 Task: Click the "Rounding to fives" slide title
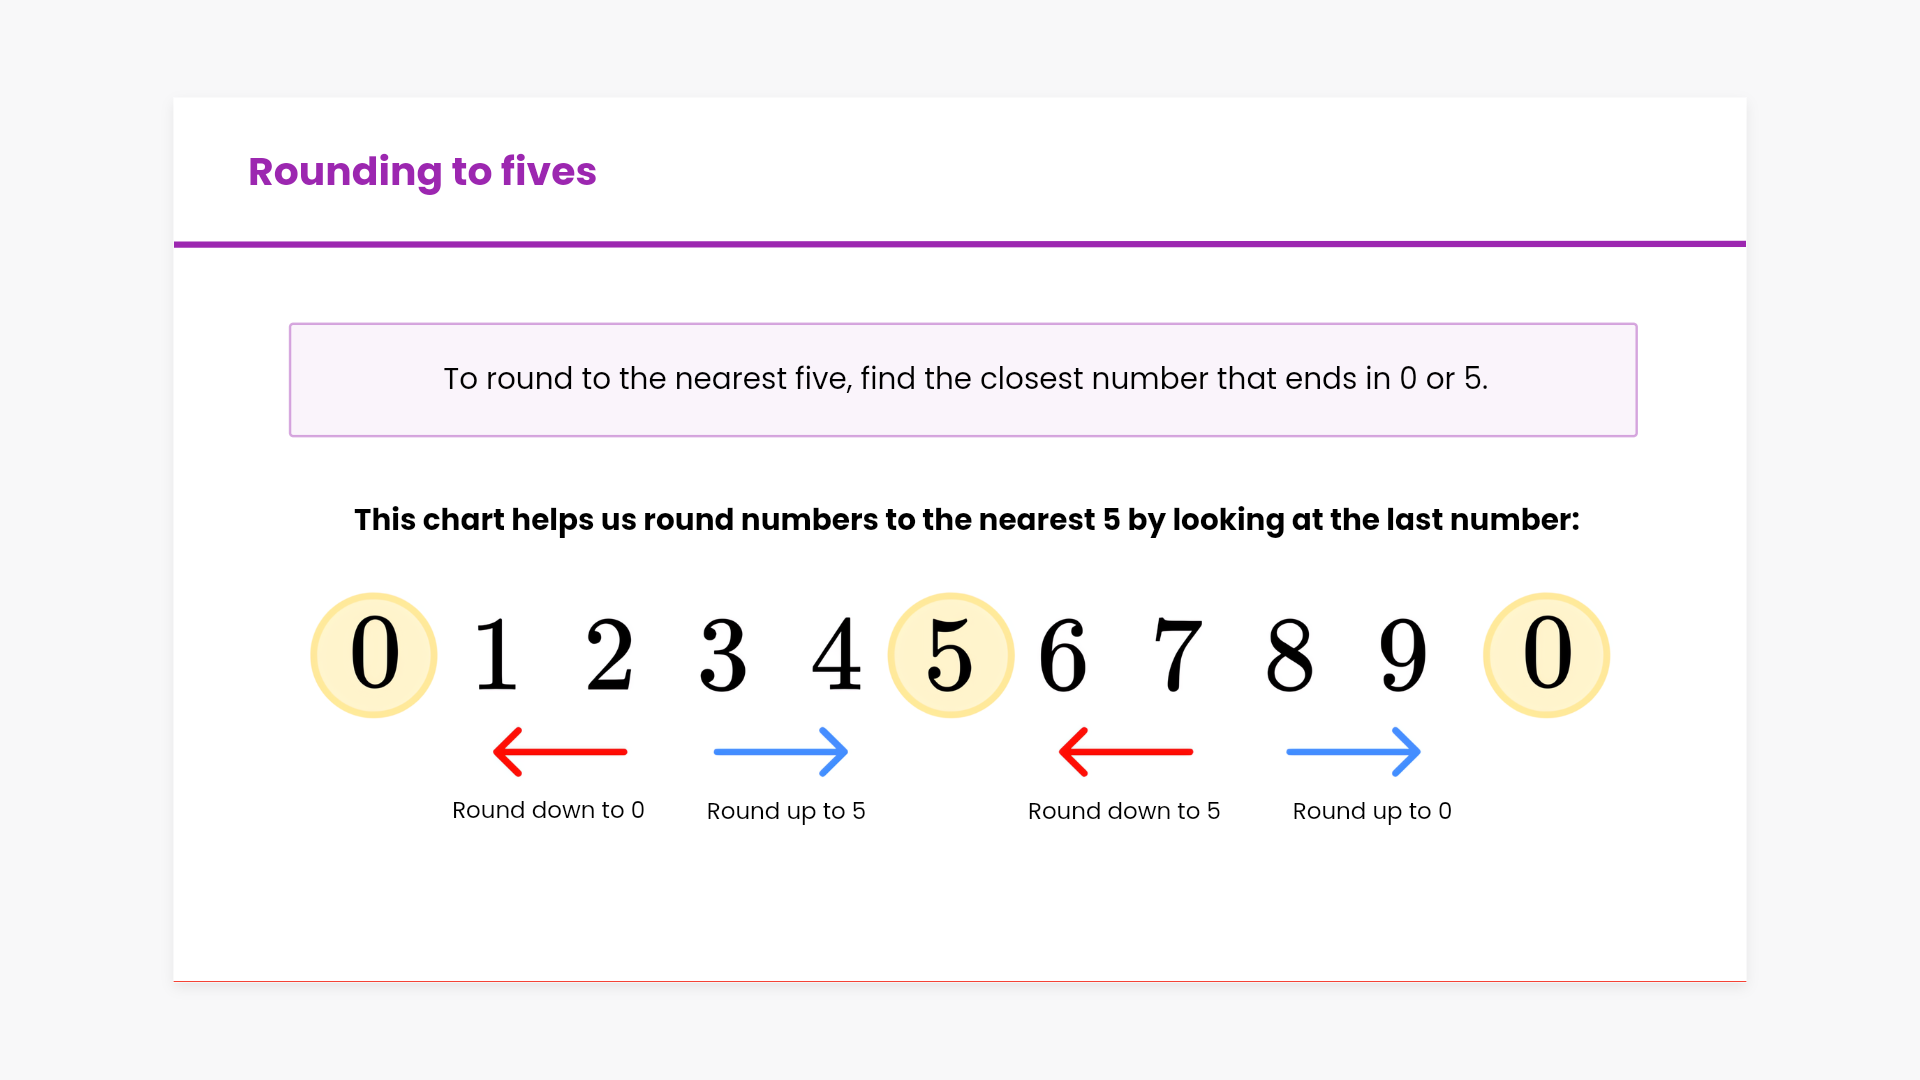[422, 172]
